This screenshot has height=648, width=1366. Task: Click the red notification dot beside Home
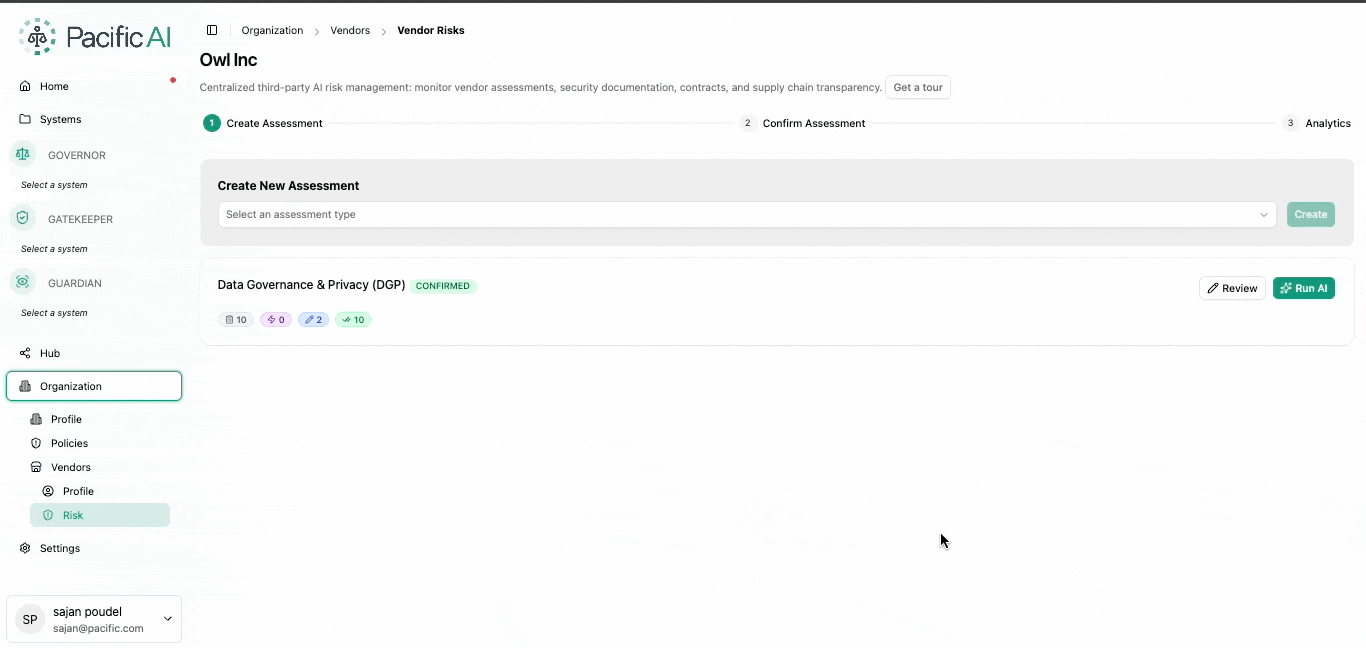[x=173, y=80]
